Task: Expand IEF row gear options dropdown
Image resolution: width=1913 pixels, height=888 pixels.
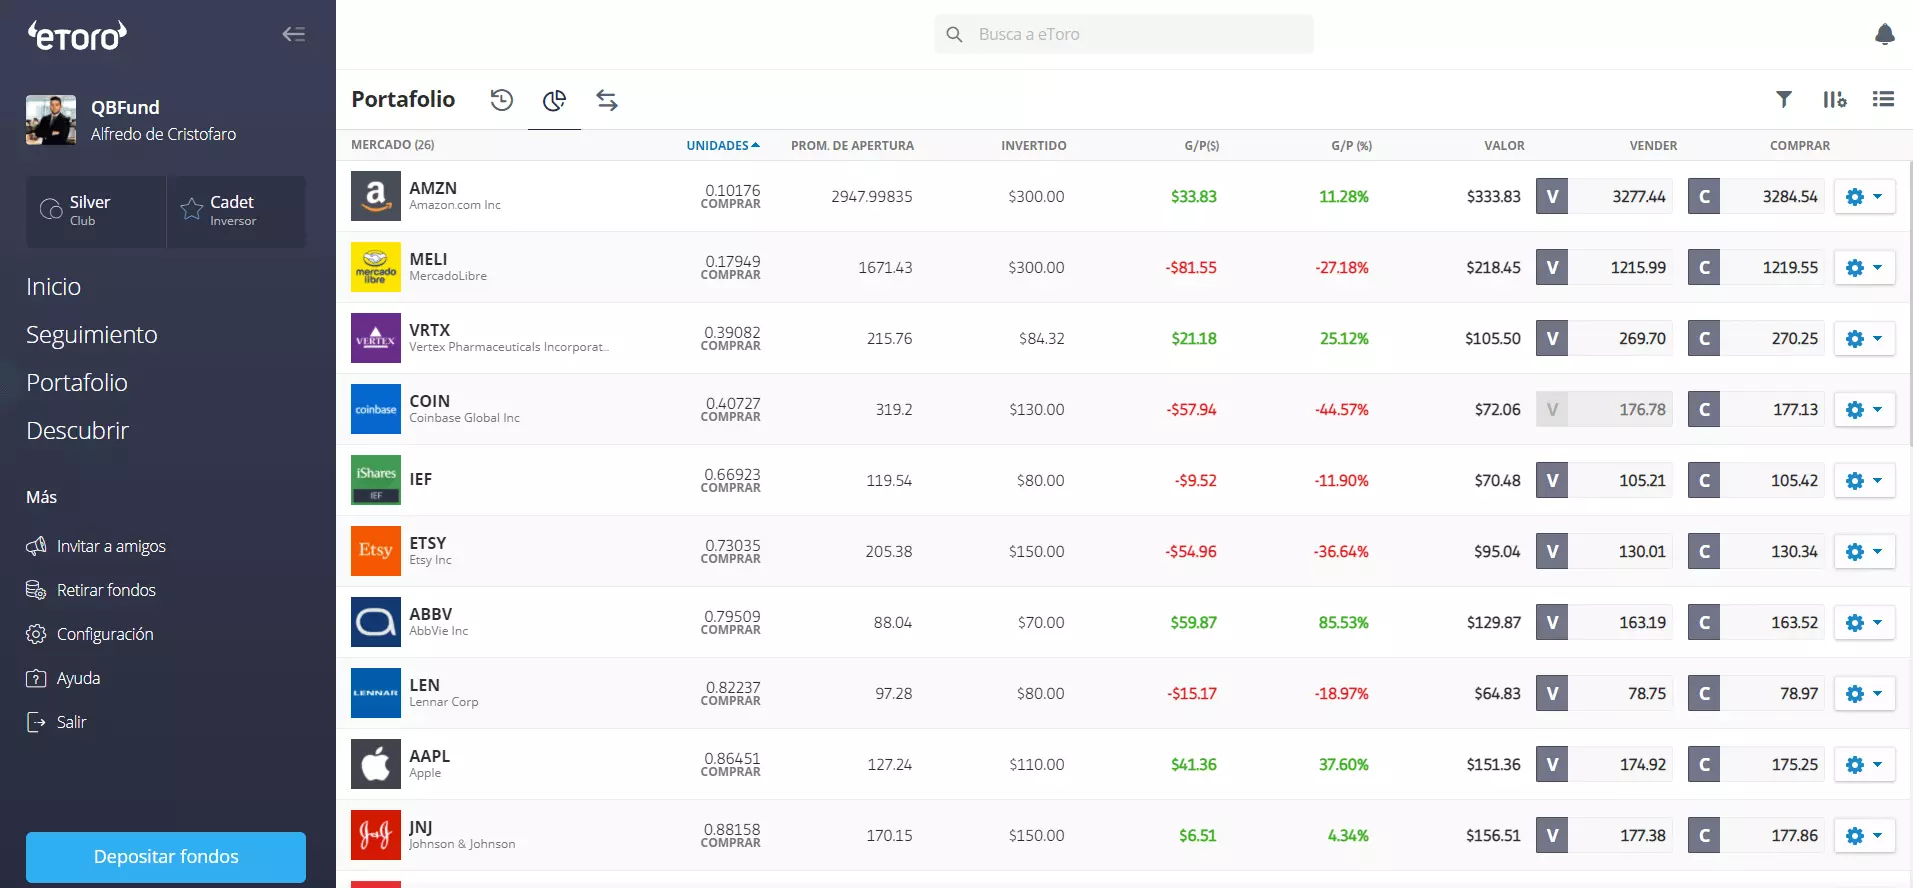Action: (x=1864, y=480)
